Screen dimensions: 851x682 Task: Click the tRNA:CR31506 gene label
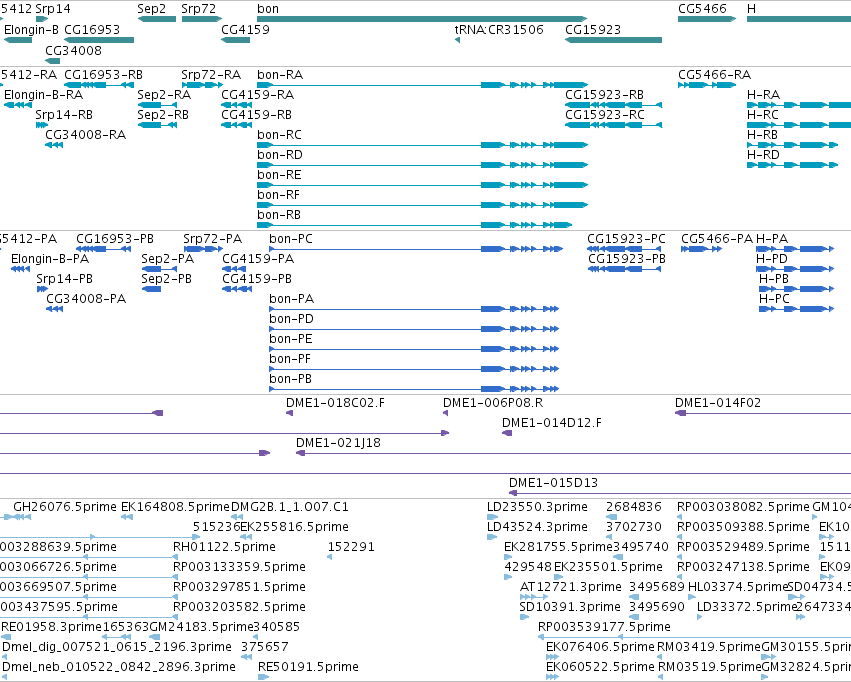pyautogui.click(x=499, y=29)
